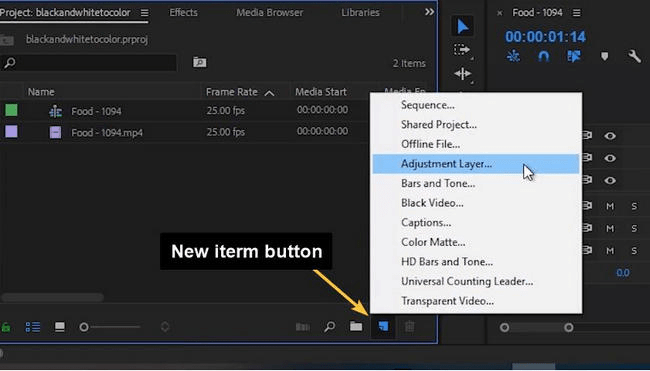Image resolution: width=650 pixels, height=371 pixels.
Task: Switch to the Media Browser tab
Action: 269,12
